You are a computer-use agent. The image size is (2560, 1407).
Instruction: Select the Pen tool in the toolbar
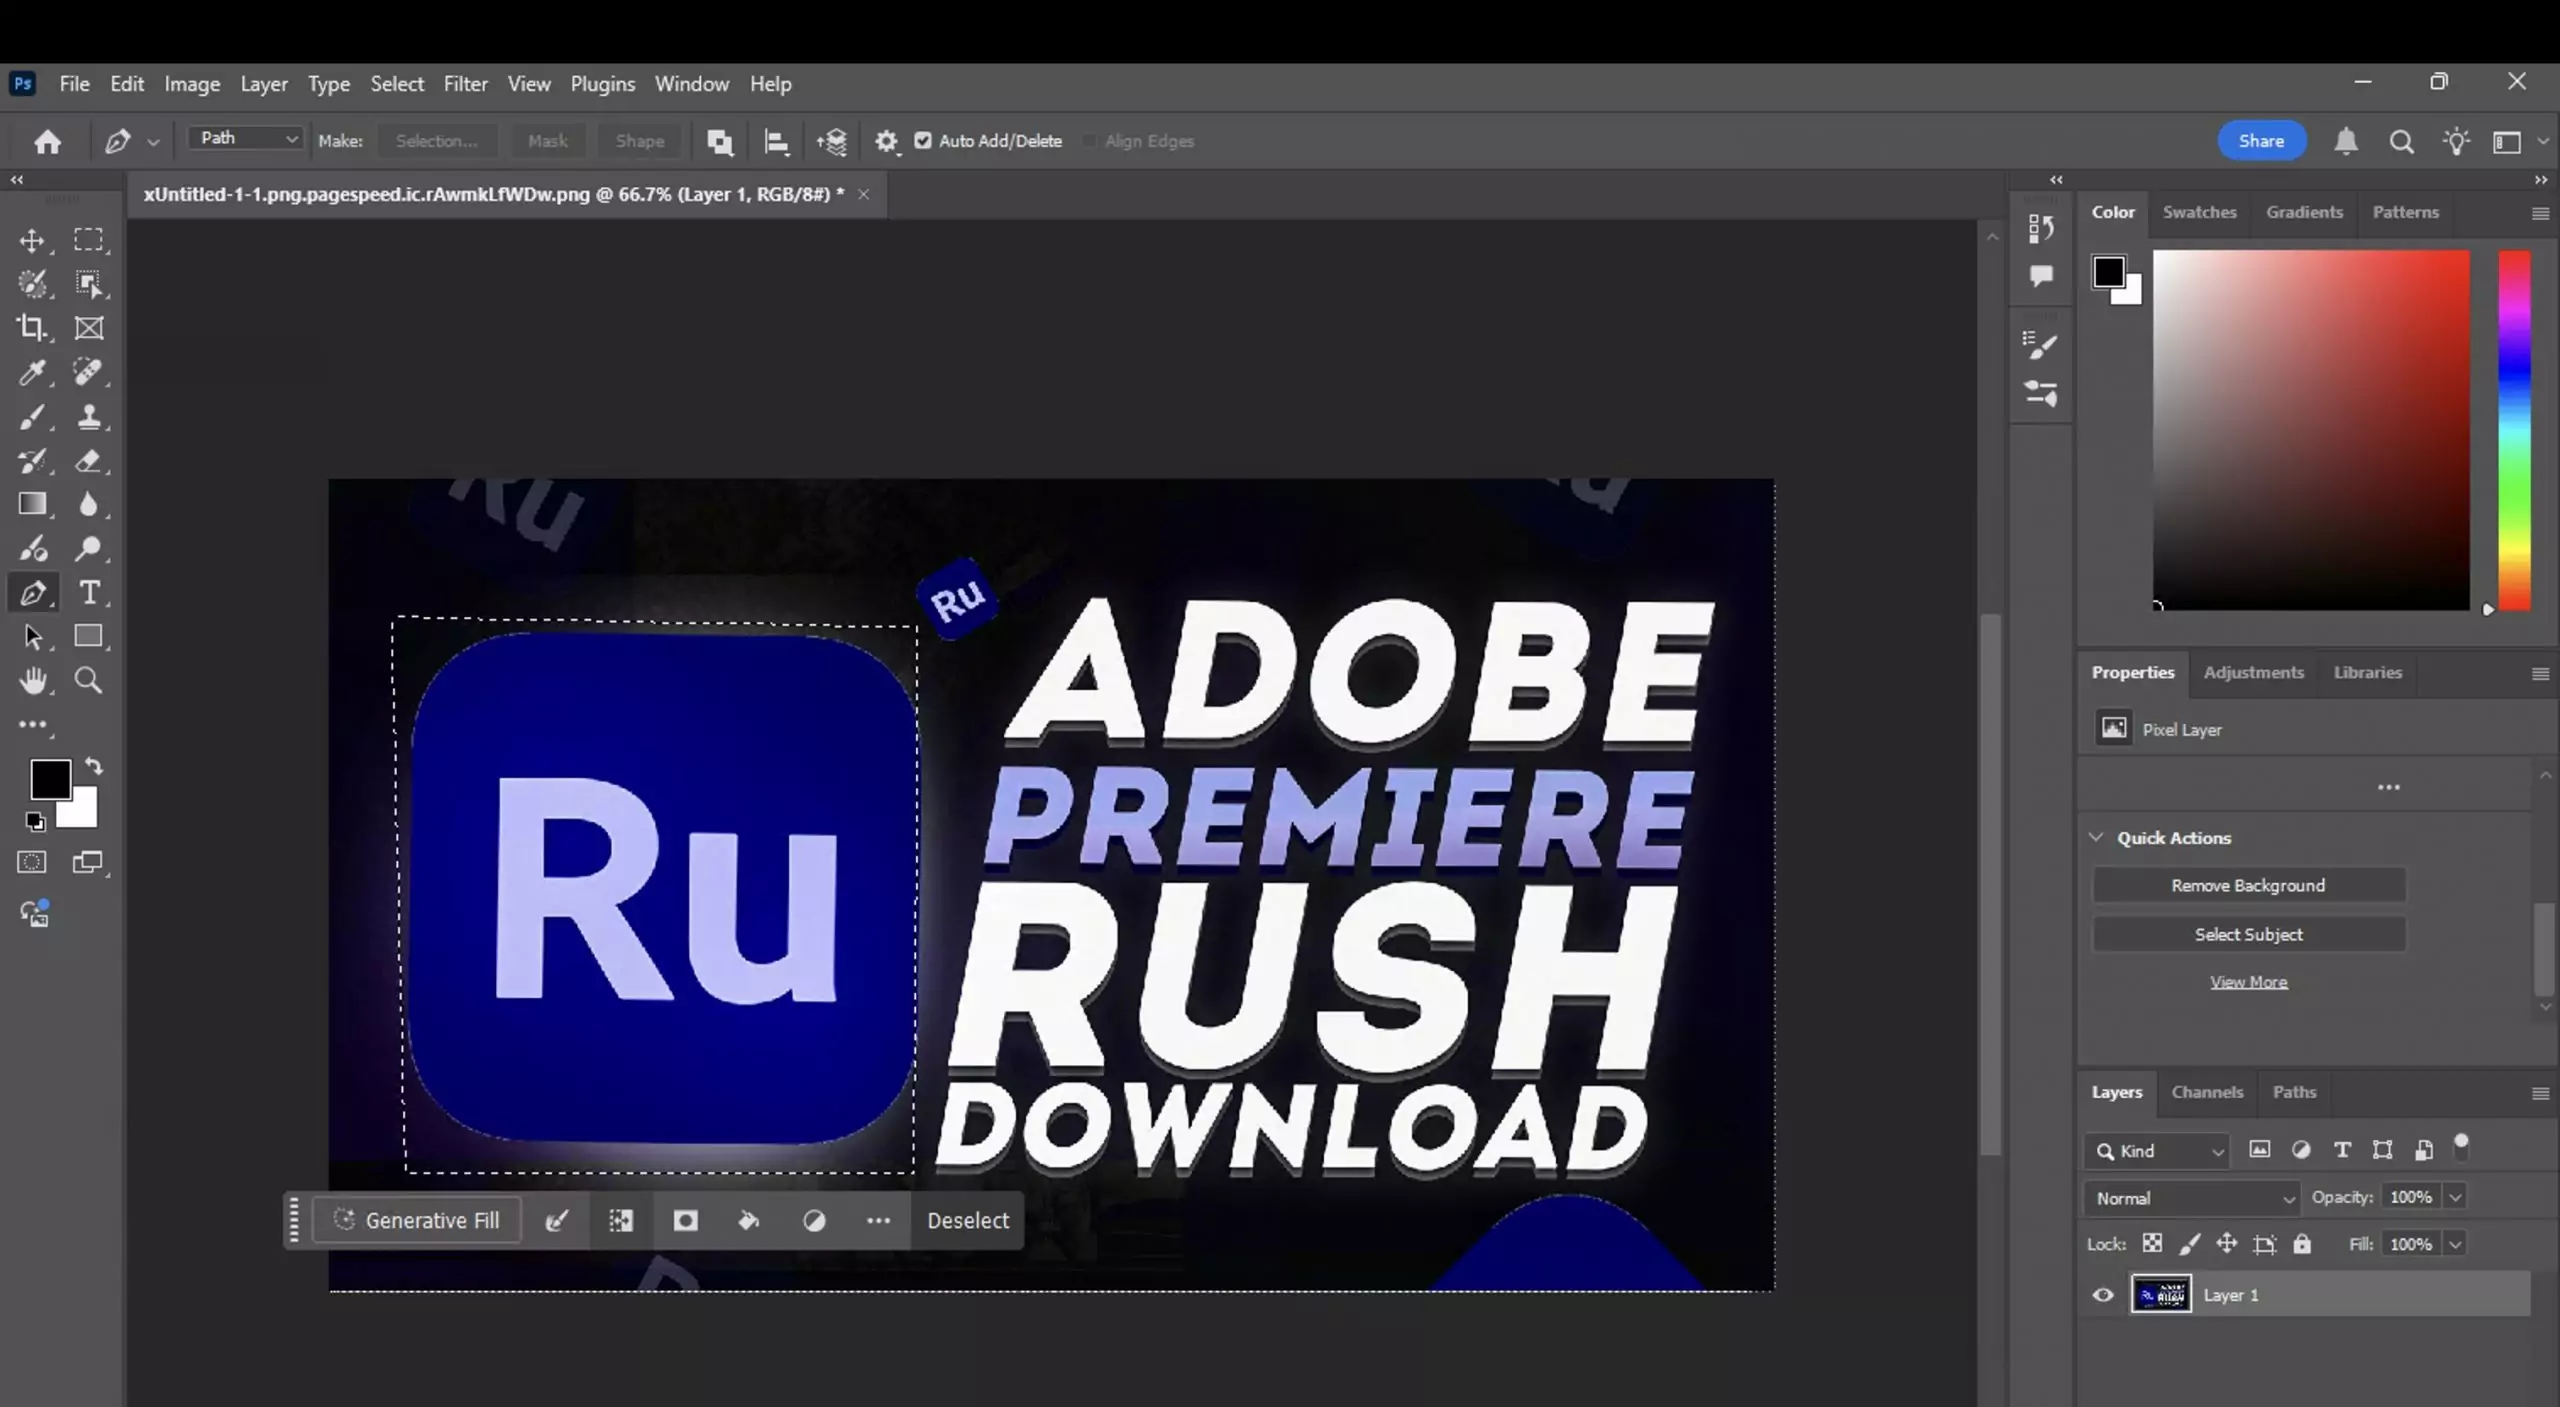coord(33,593)
